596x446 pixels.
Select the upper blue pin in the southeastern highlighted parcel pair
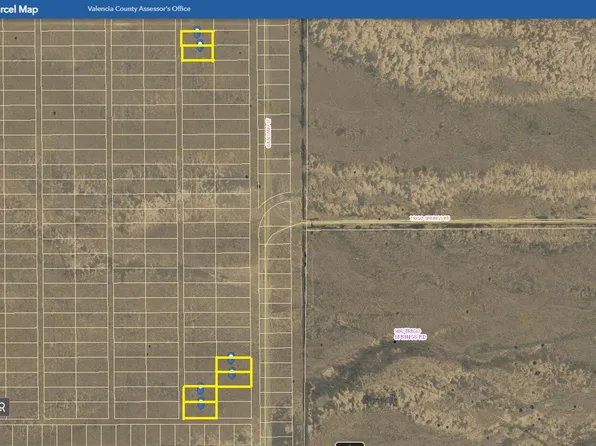tap(231, 358)
